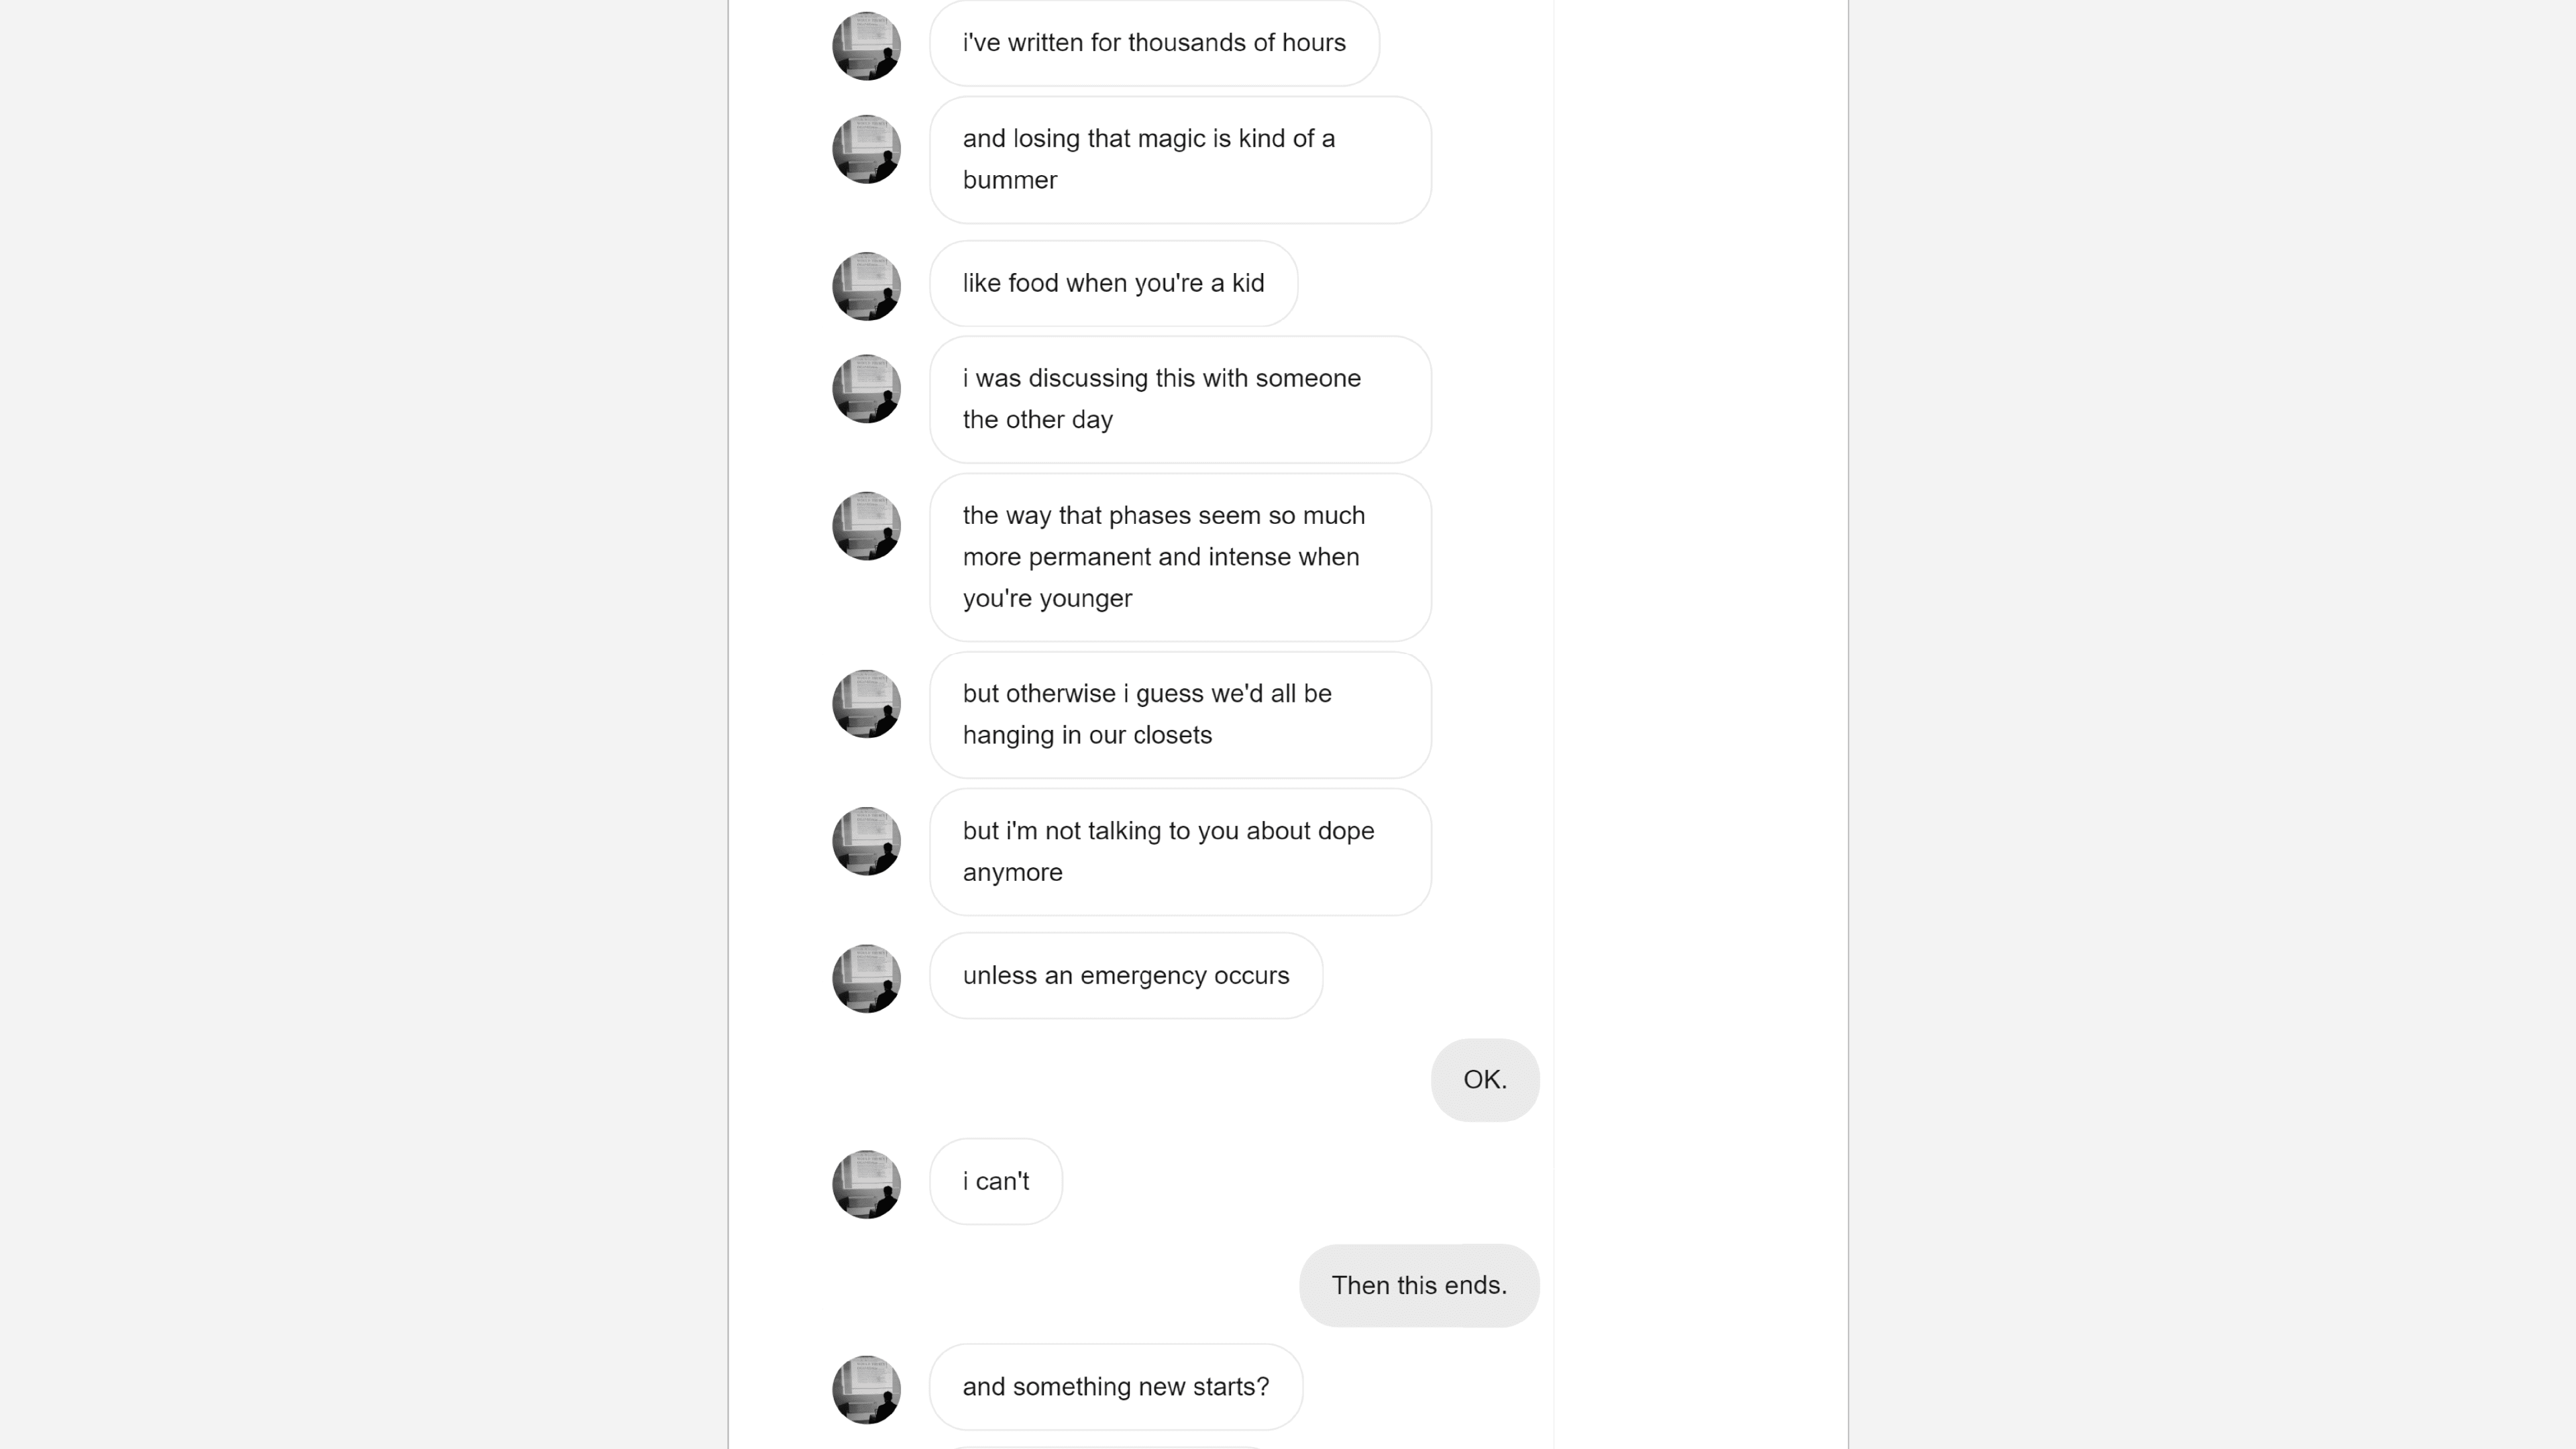Click avatar beside 'losing that magic' message
The image size is (2576, 1449).
(x=866, y=149)
